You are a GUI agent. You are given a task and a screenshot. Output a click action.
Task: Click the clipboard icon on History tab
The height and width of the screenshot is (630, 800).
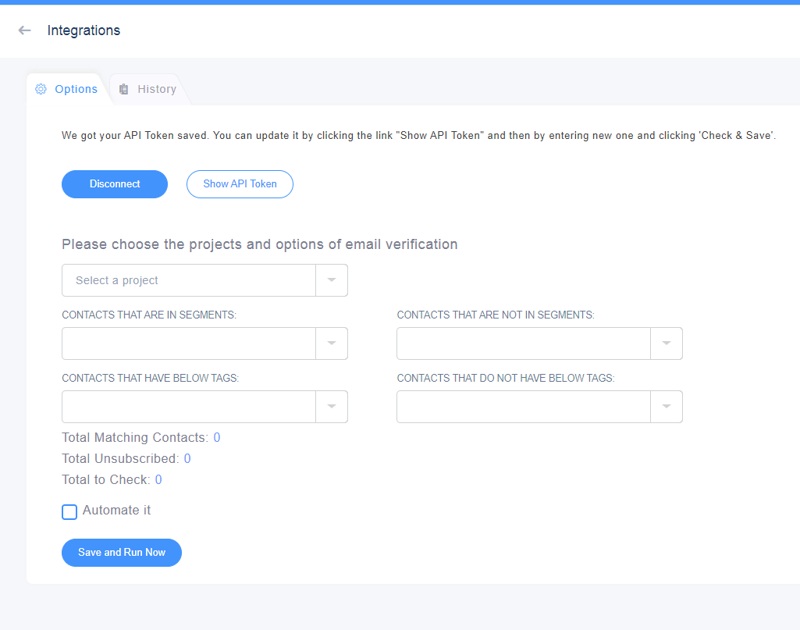click(x=123, y=89)
